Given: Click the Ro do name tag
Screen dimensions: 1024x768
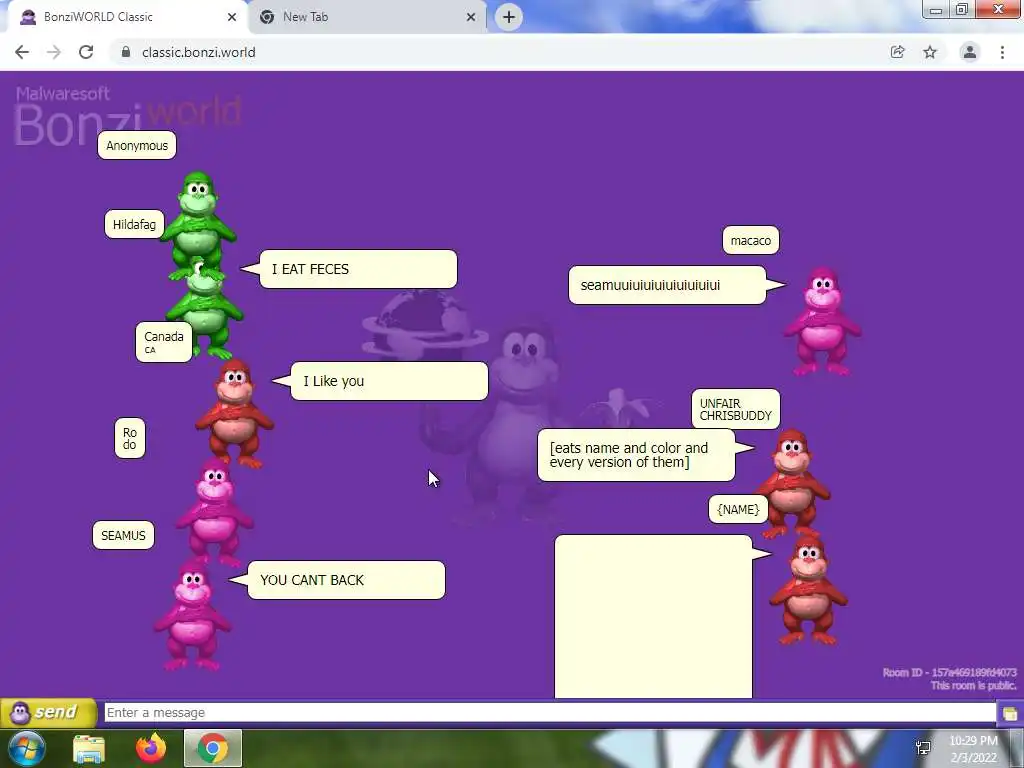Looking at the screenshot, I should (129, 438).
